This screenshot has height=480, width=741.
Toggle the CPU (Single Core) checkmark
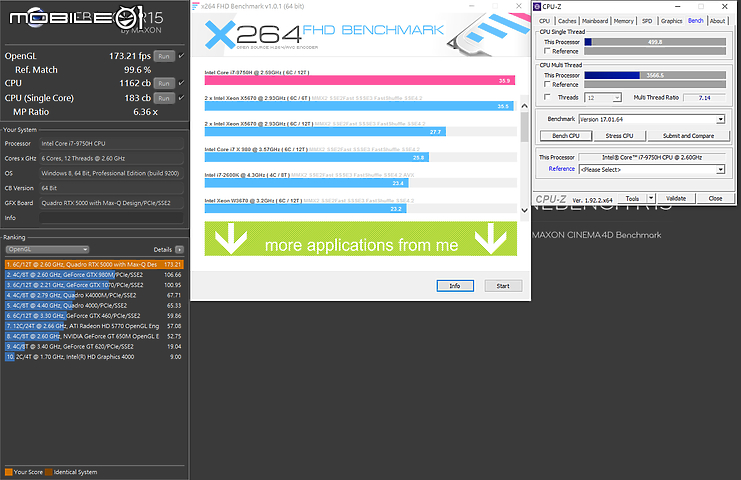tap(181, 98)
